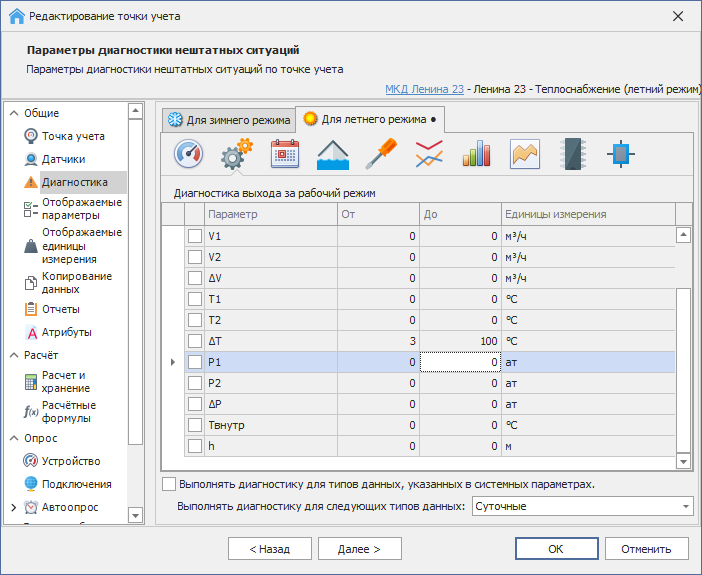Collapse the Общие section in sidebar

pos(14,113)
